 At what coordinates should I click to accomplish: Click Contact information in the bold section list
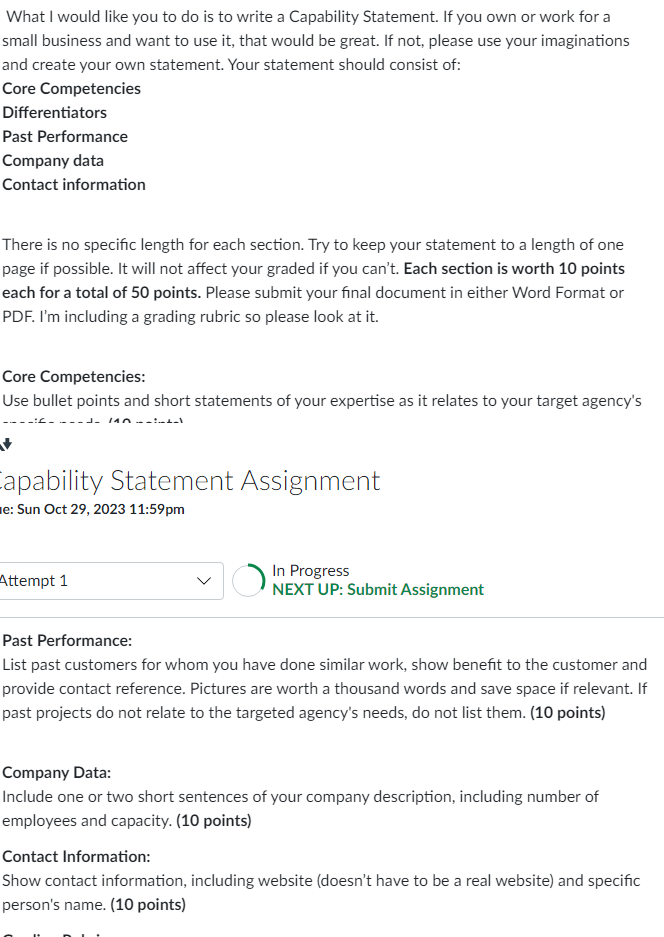pyautogui.click(x=74, y=184)
